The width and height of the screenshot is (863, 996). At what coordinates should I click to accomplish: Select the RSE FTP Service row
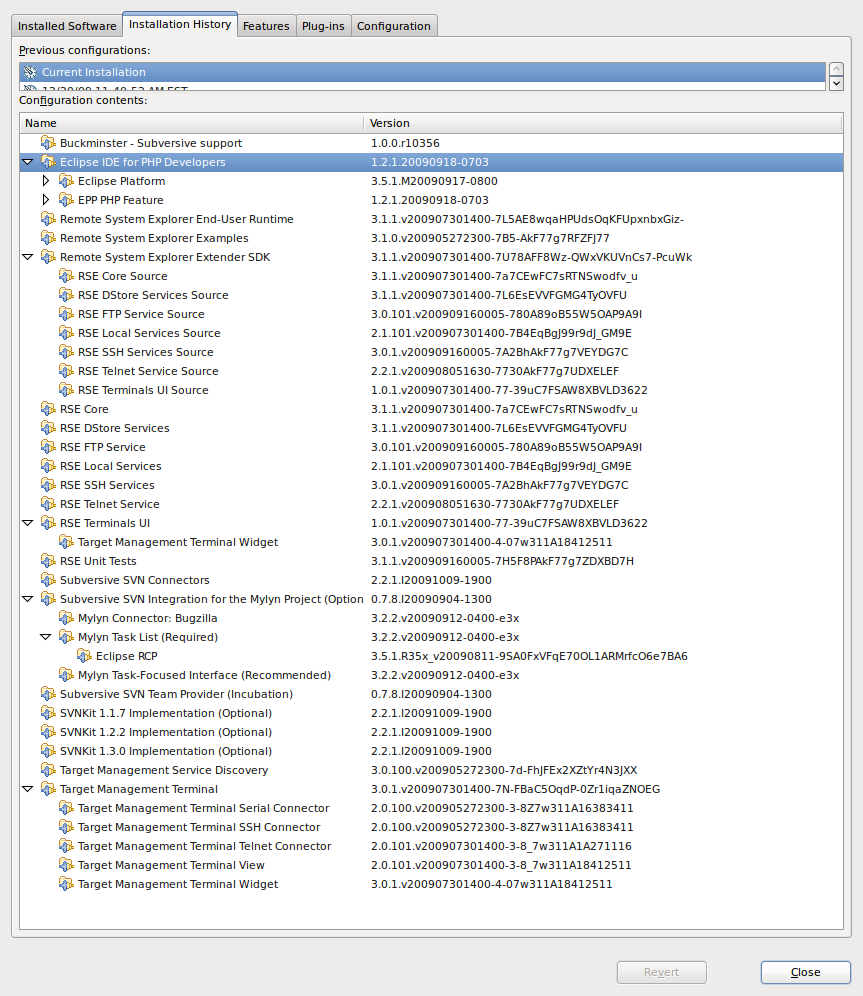(431, 447)
